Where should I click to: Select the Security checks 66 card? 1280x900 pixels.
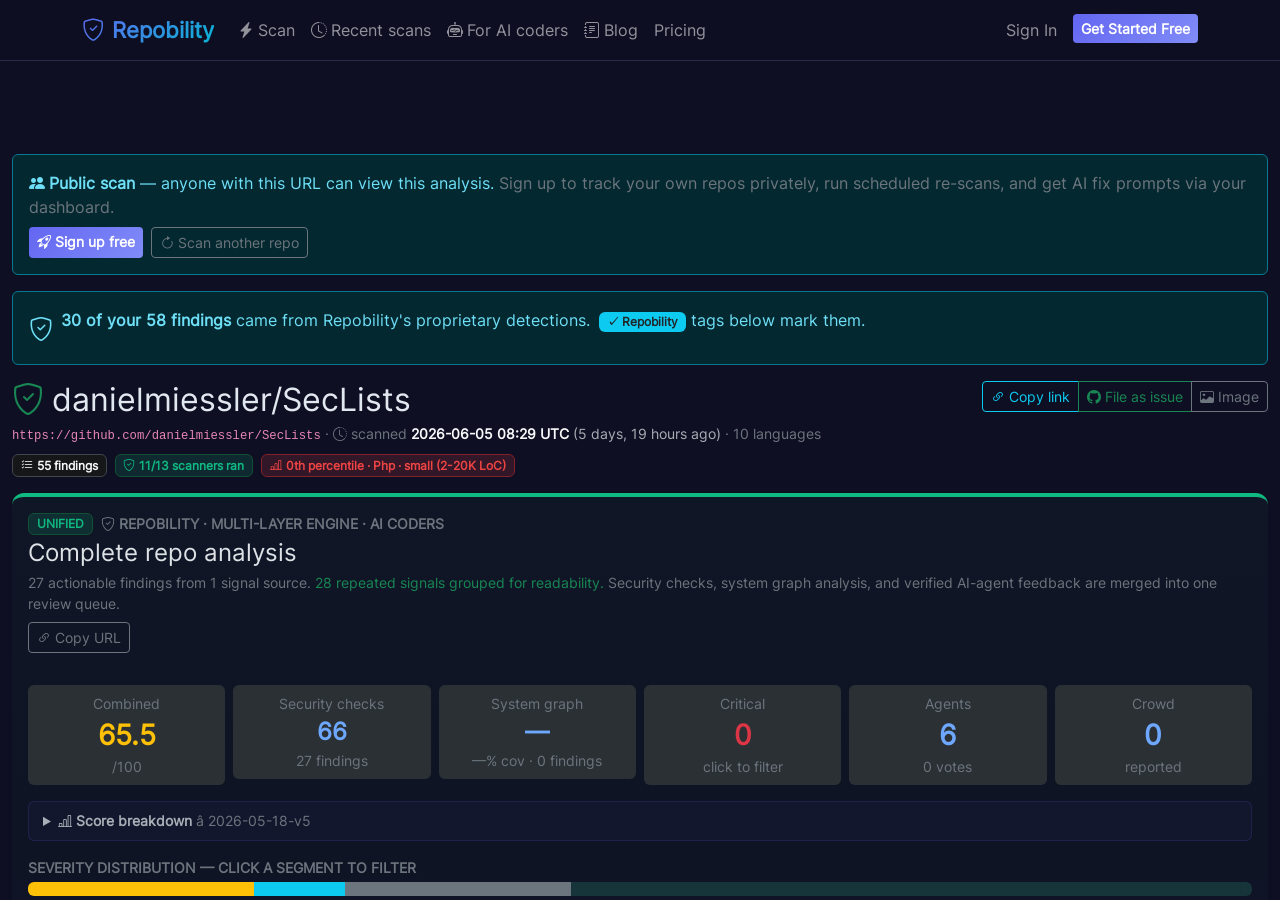332,732
